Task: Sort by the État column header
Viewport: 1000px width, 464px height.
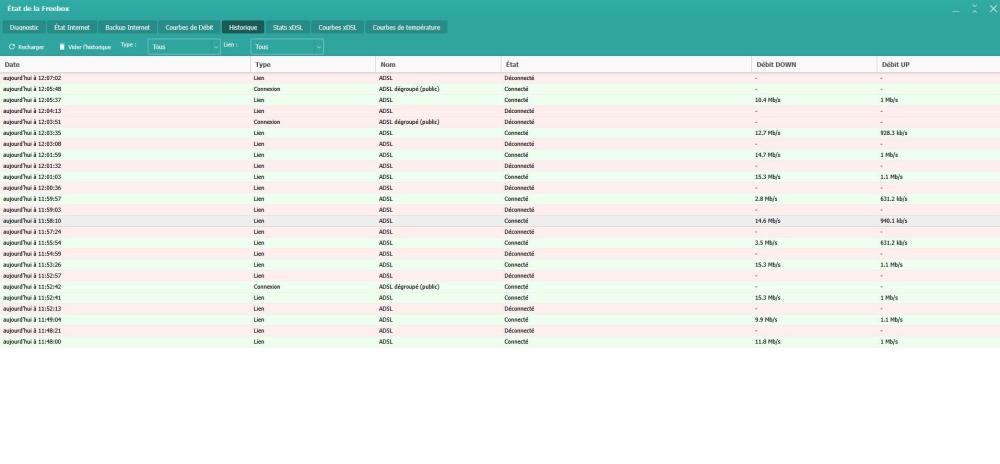Action: (x=626, y=64)
